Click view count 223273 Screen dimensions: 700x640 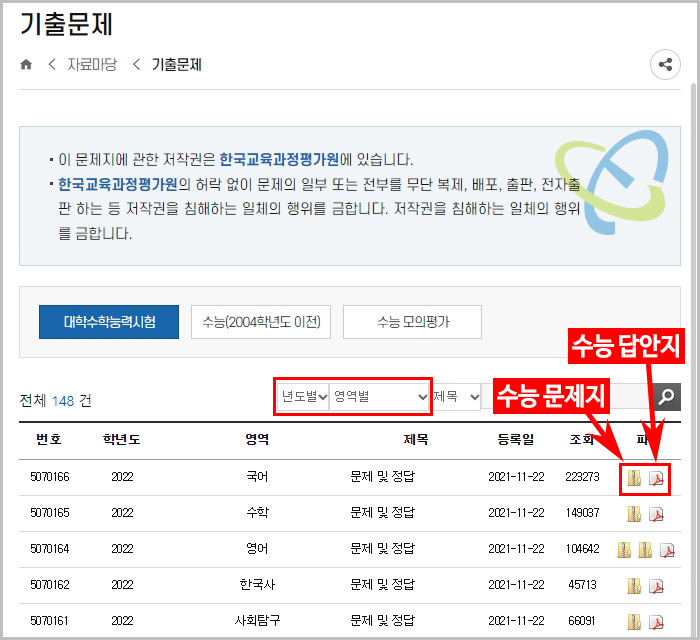pos(582,477)
